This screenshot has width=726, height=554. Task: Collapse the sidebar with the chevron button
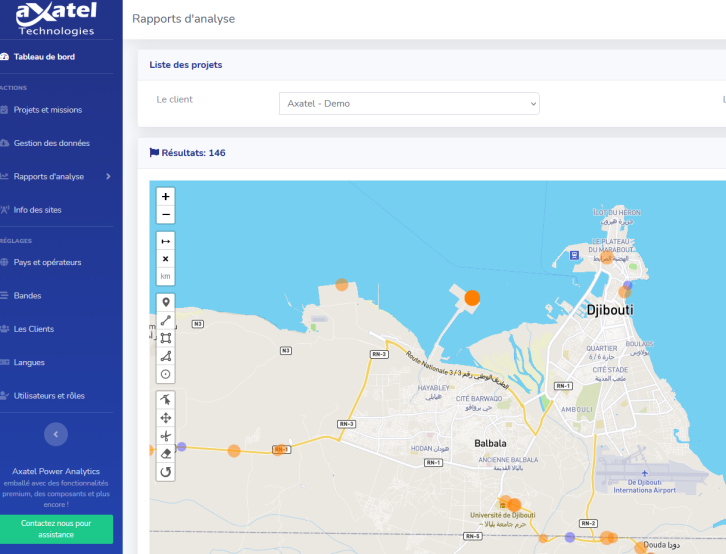tap(56, 433)
